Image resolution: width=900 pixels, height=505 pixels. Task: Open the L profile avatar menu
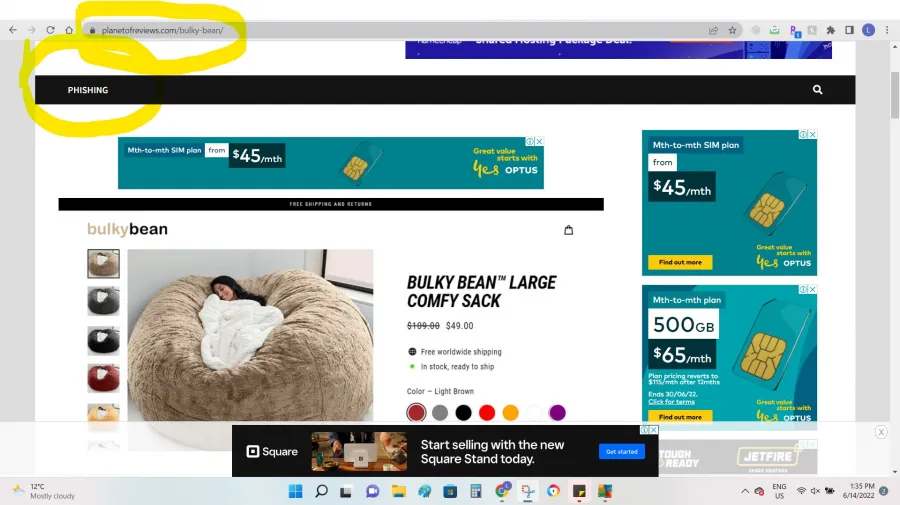[x=868, y=30]
